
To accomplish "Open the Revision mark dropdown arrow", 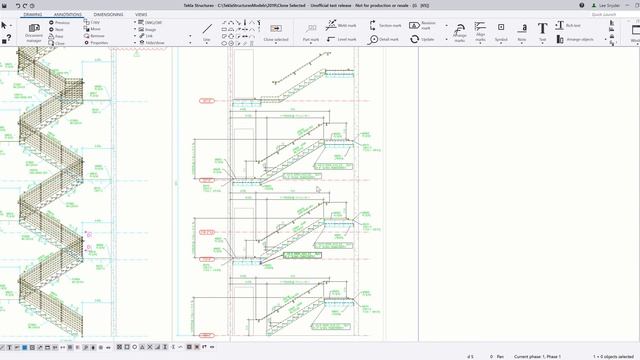I will point(446,26).
